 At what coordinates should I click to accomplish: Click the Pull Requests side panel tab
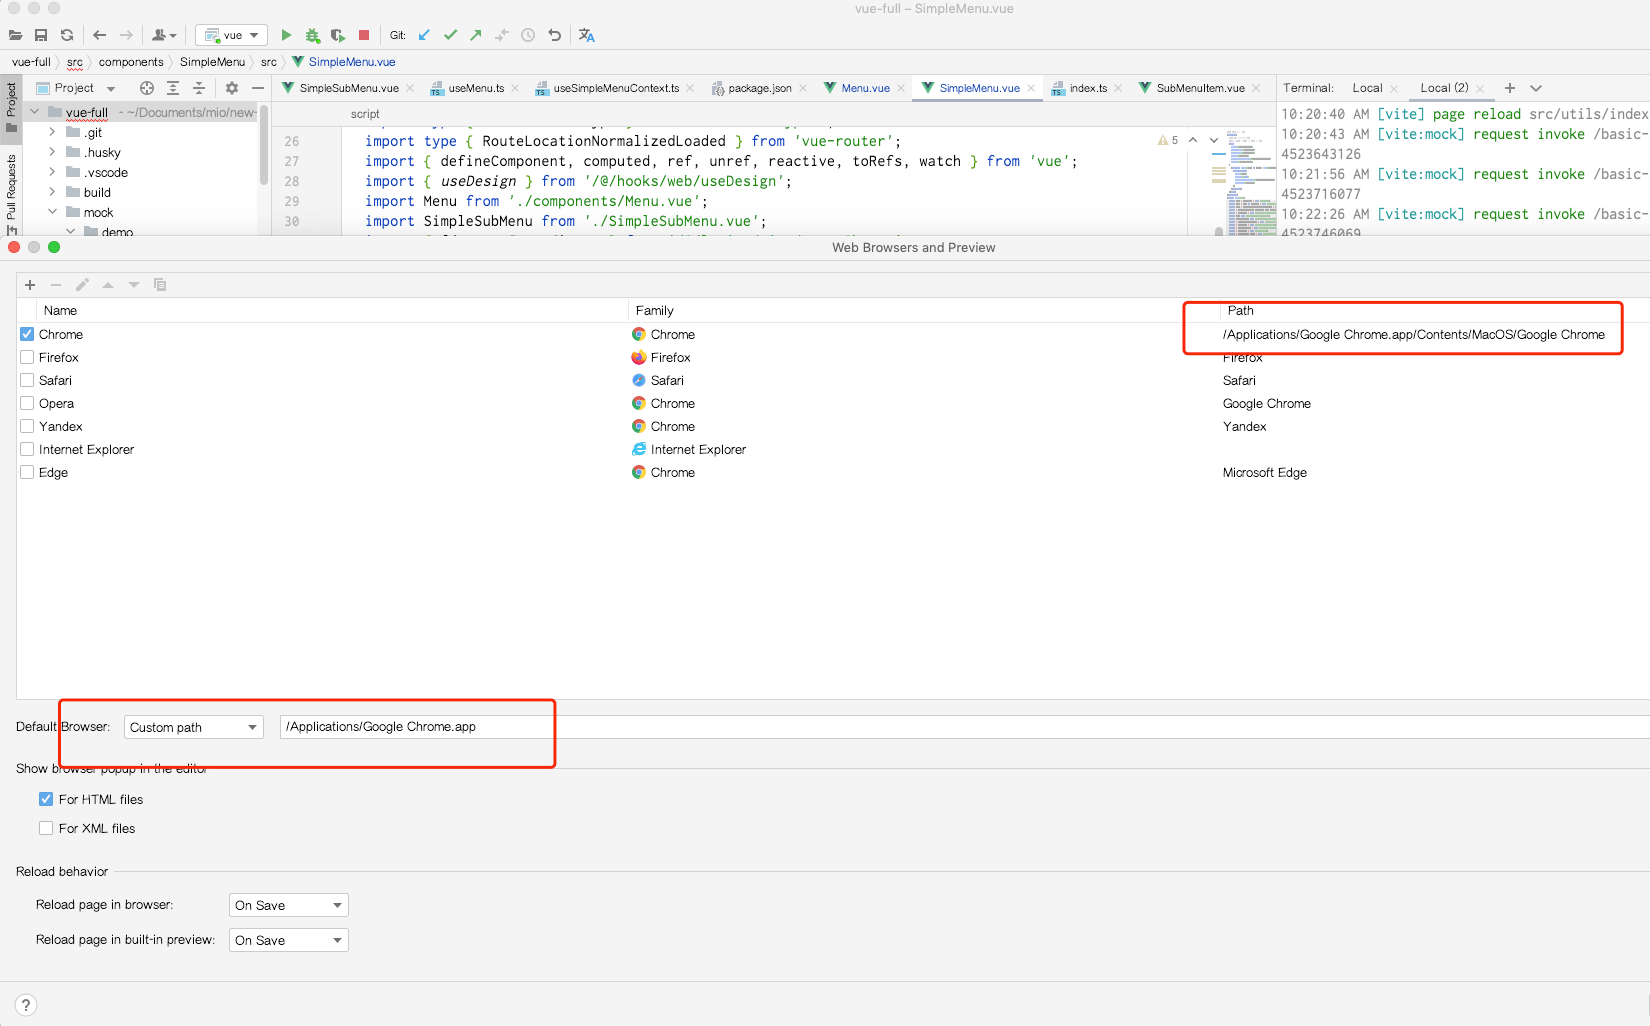(x=11, y=187)
